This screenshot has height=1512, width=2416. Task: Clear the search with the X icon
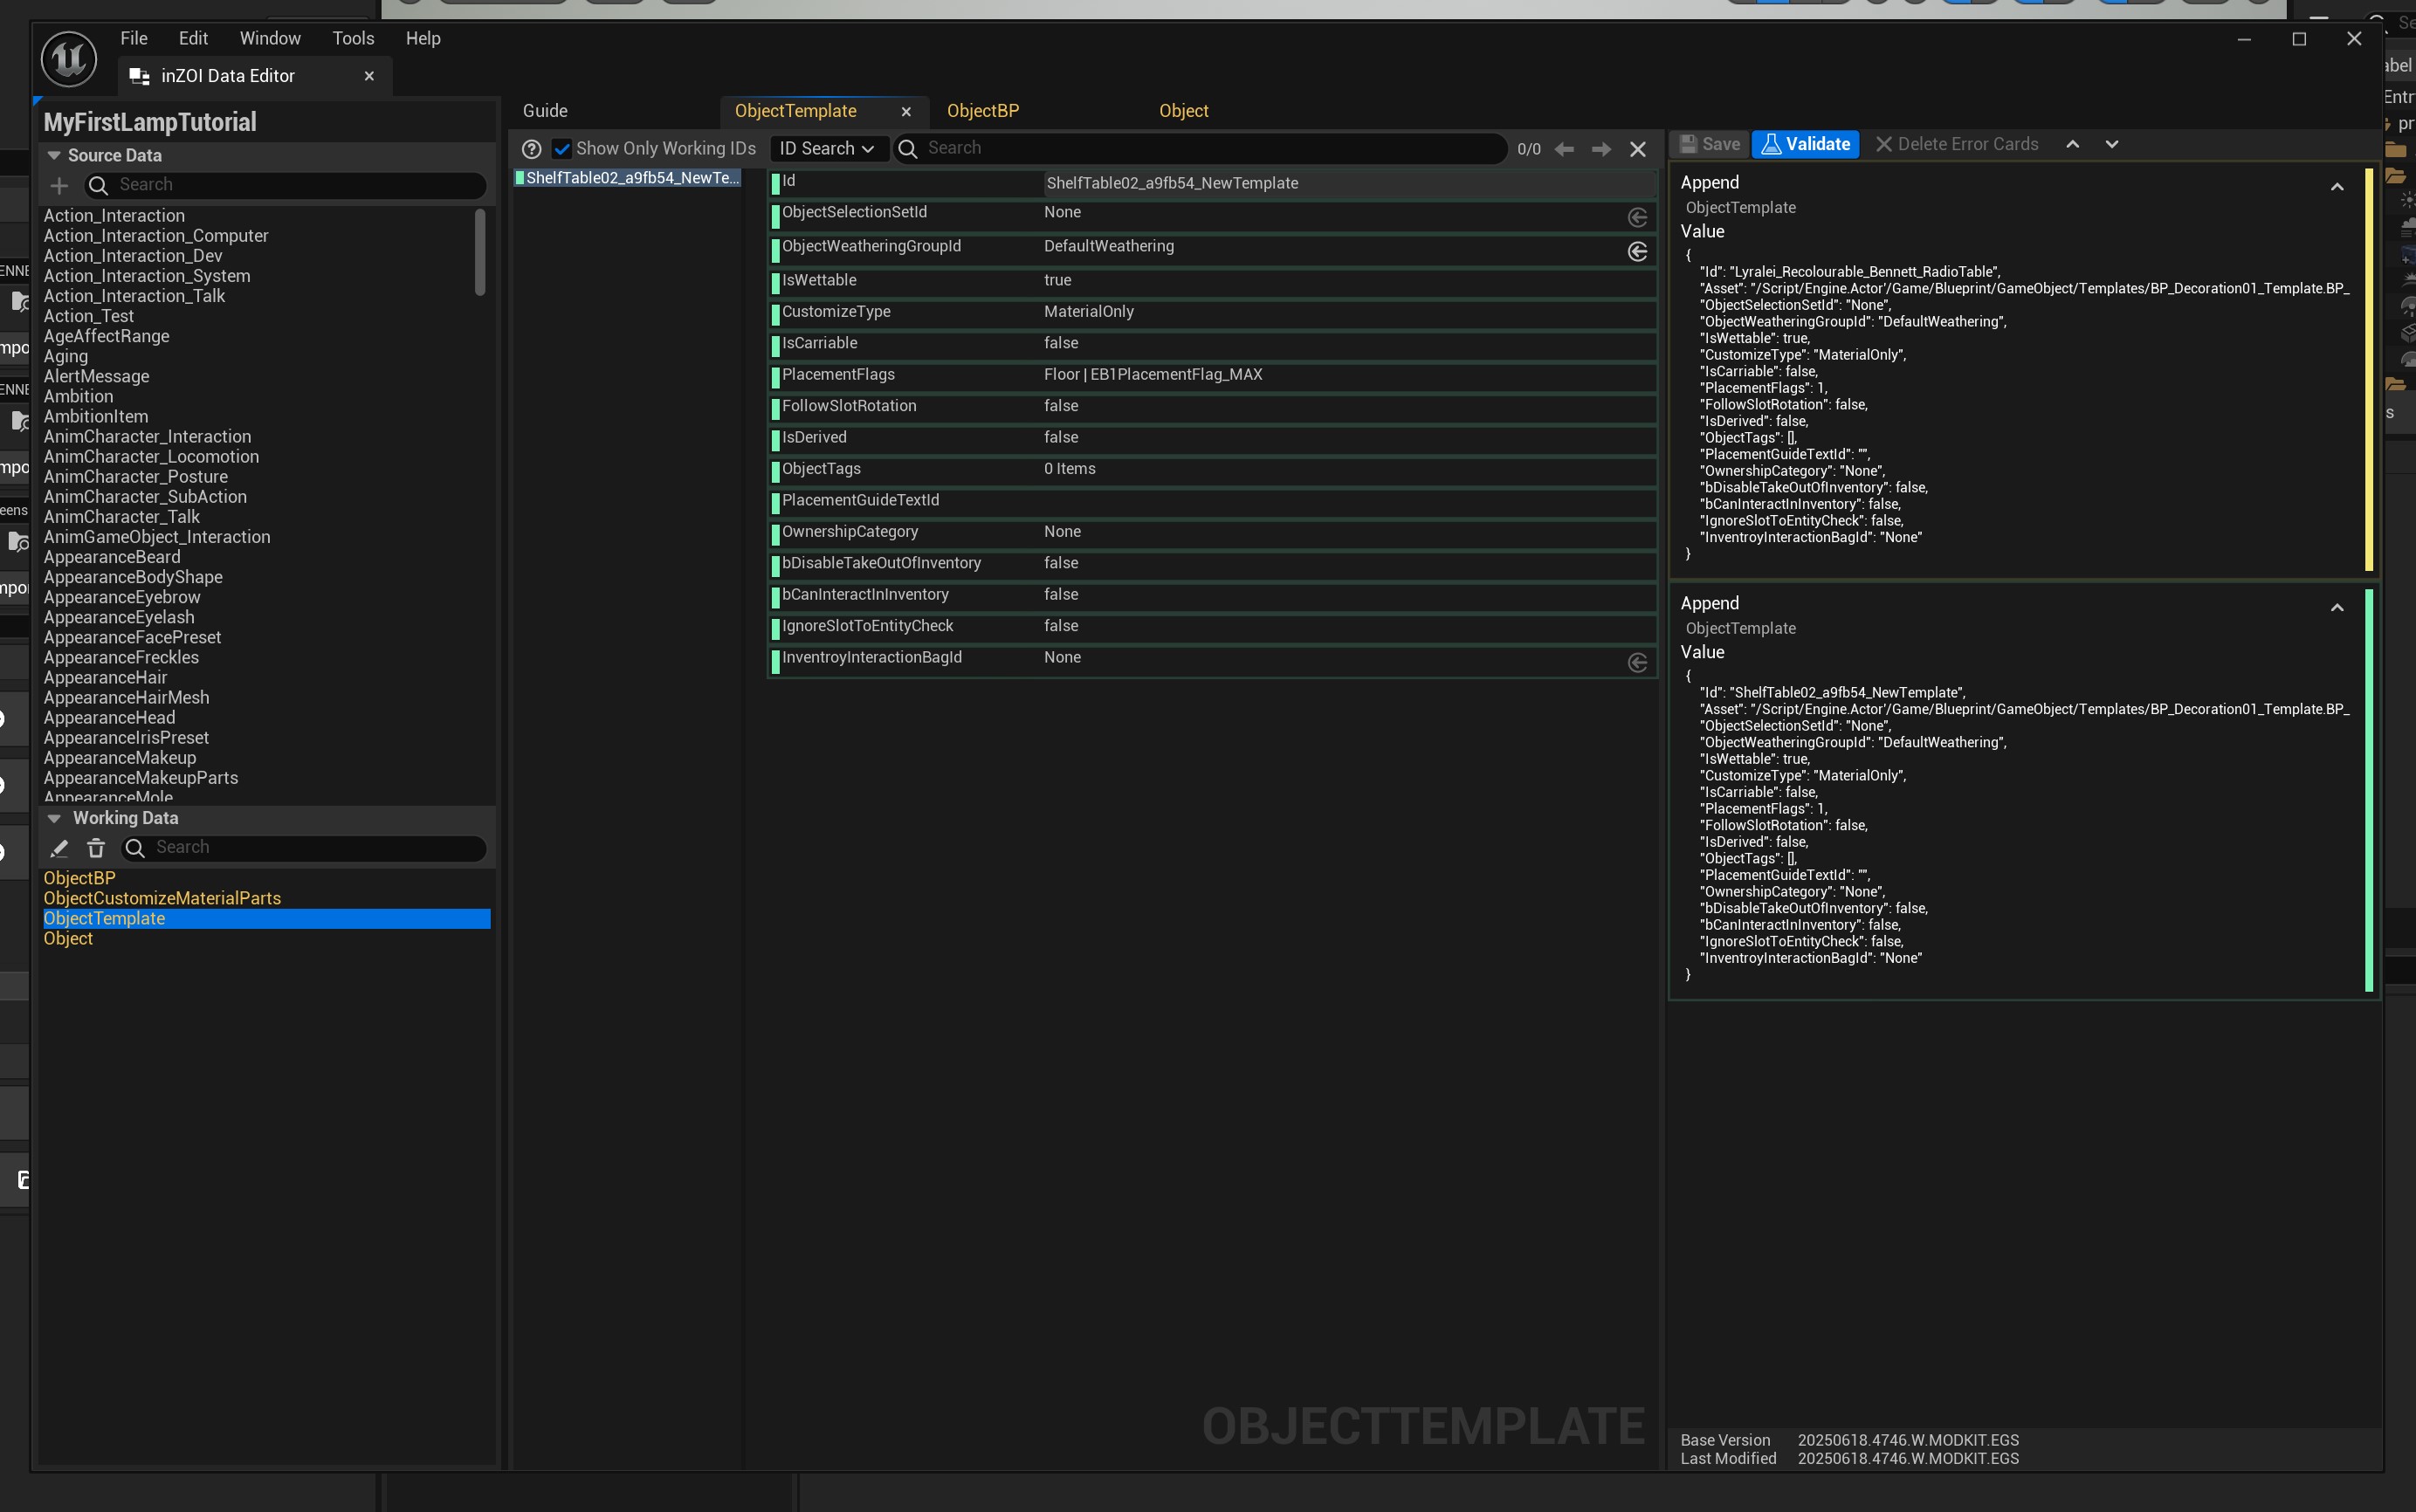click(1638, 149)
